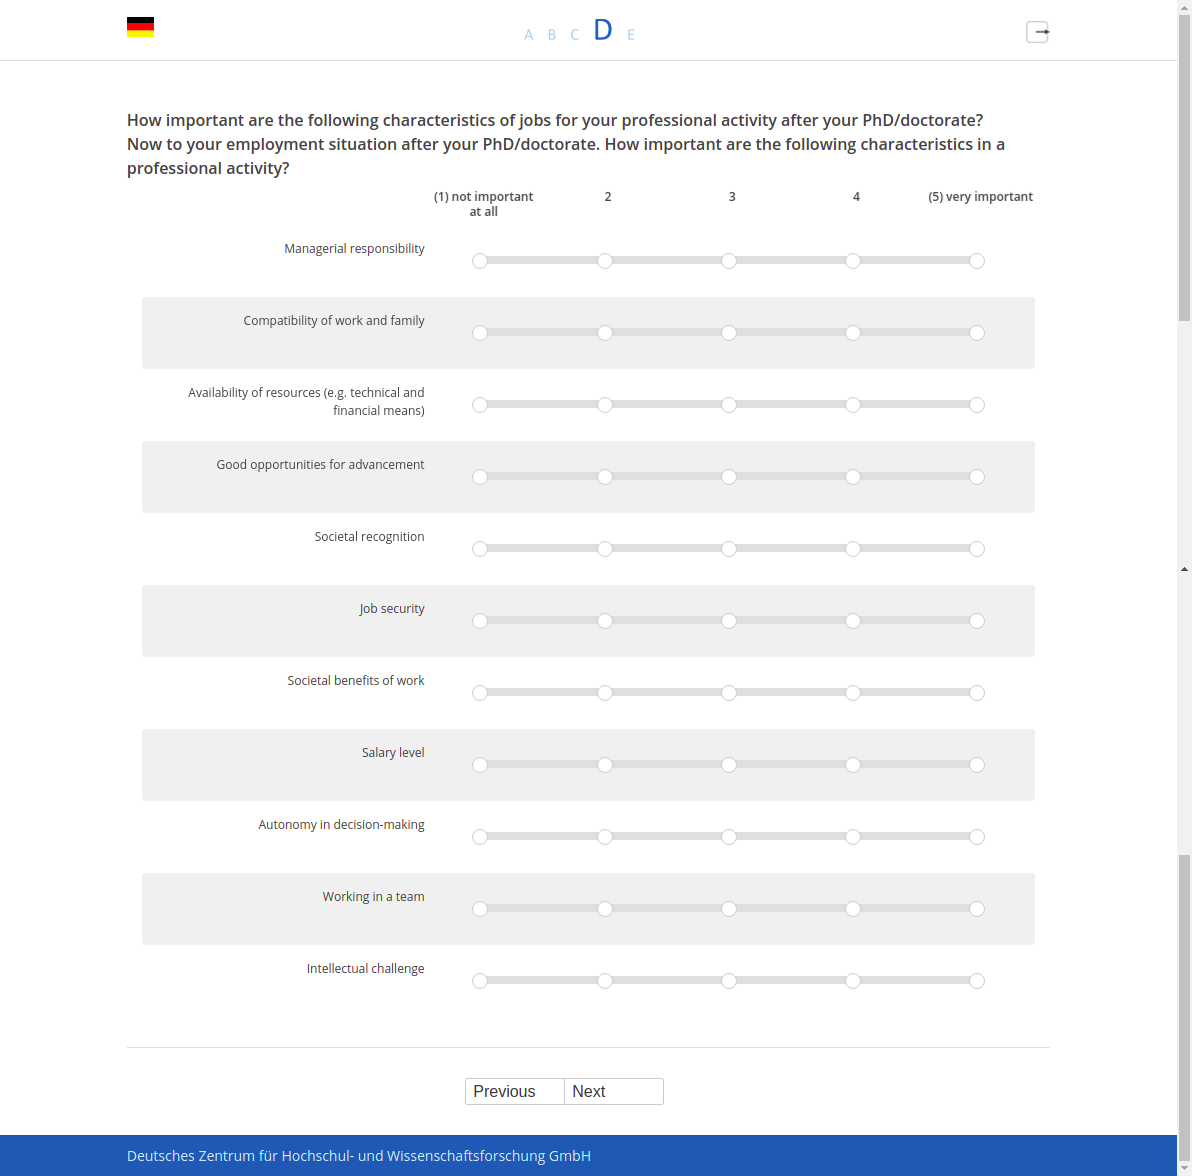The width and height of the screenshot is (1192, 1176).
Task: Click the exit survey icon
Action: click(1038, 32)
